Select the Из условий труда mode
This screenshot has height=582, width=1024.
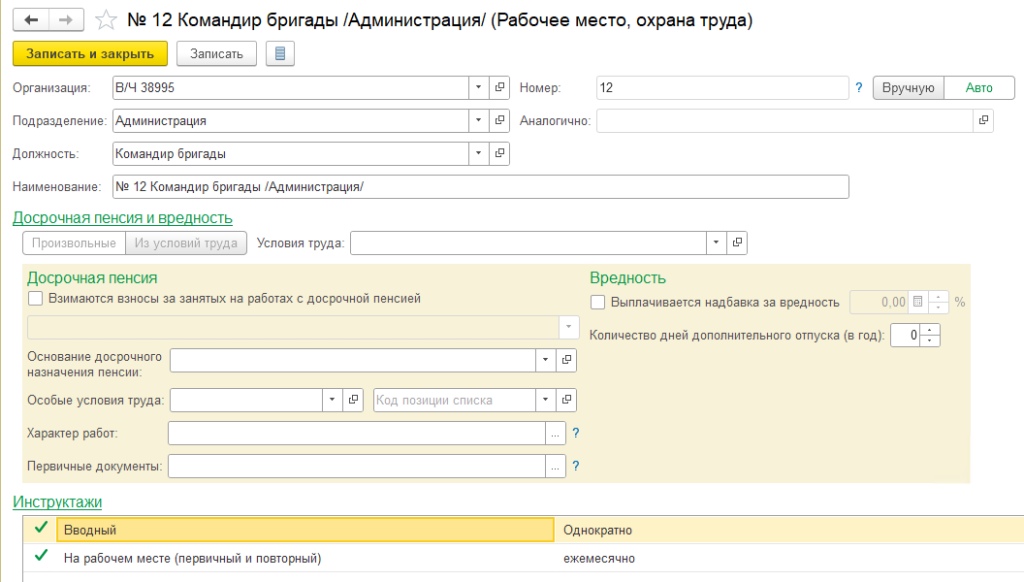click(186, 243)
